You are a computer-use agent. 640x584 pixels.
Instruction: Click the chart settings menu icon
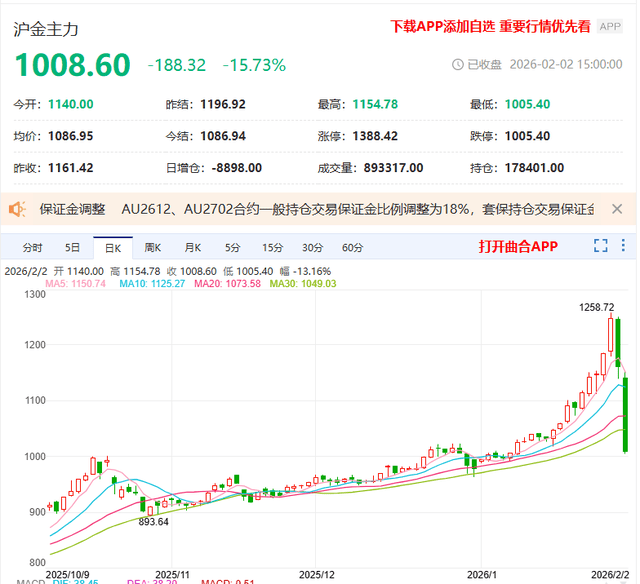623,246
